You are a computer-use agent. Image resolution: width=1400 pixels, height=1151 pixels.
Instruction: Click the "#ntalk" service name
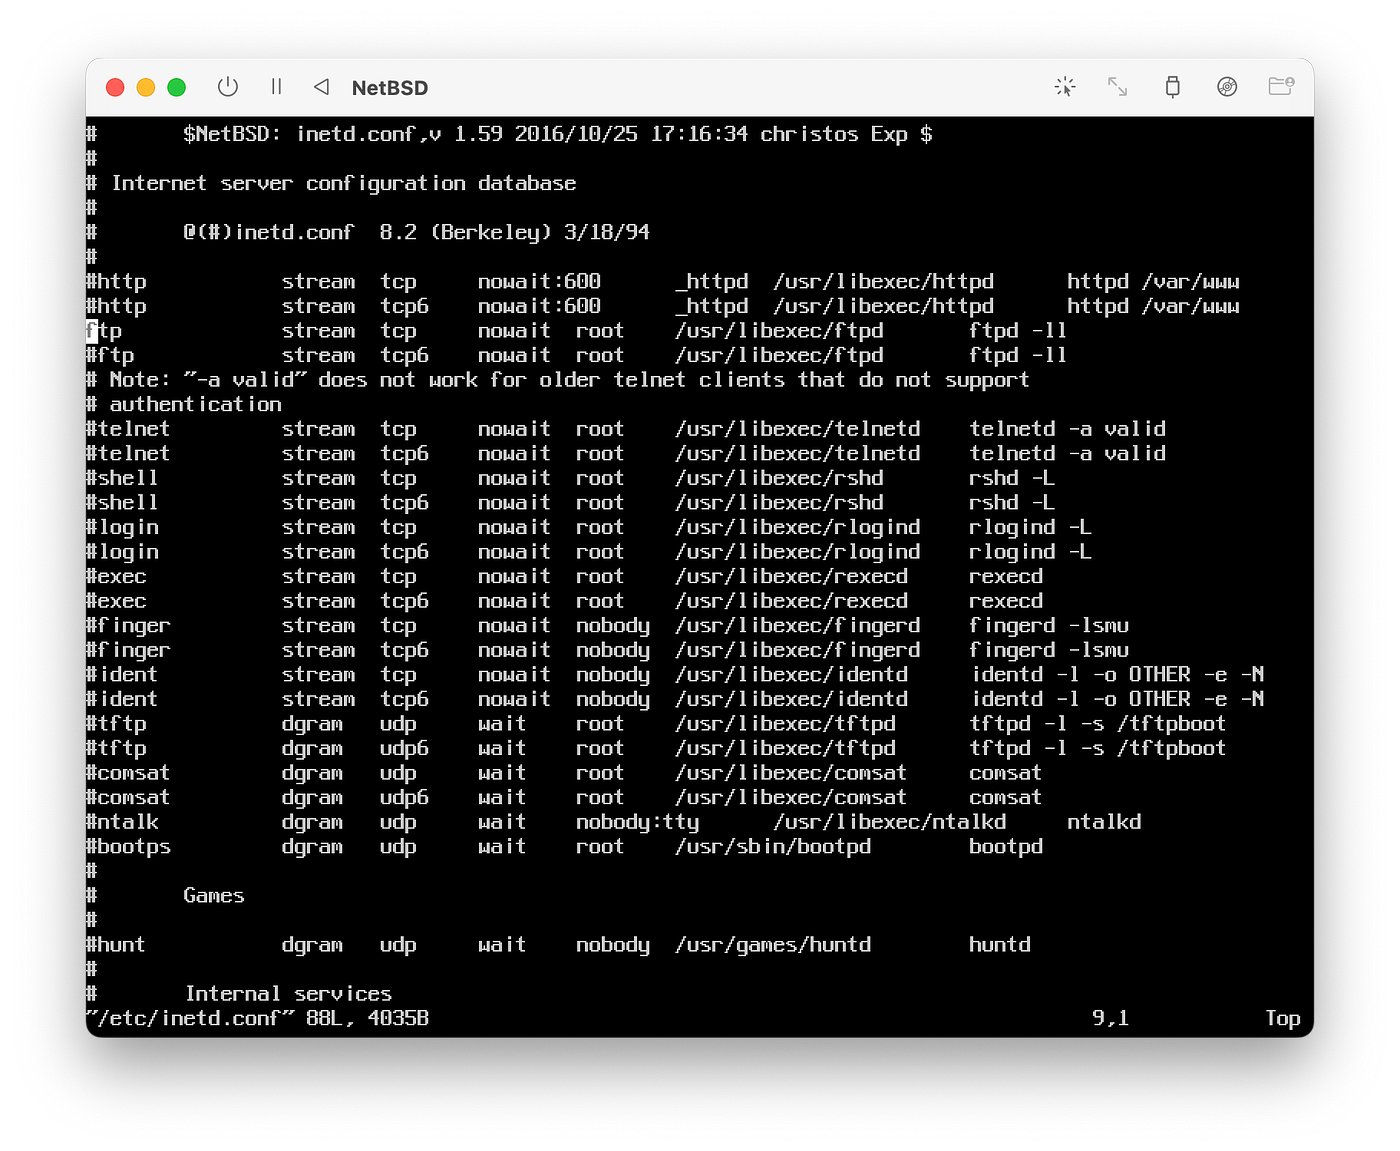click(122, 821)
